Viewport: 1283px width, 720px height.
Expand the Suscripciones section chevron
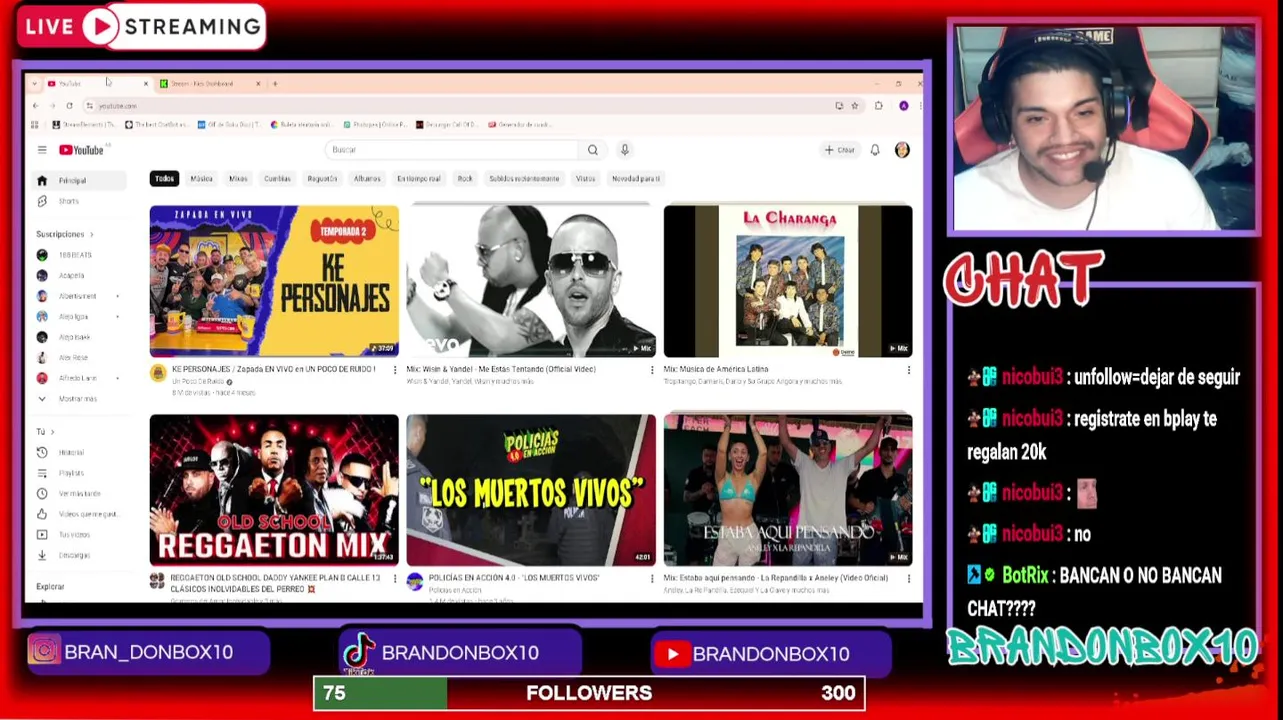coord(91,235)
